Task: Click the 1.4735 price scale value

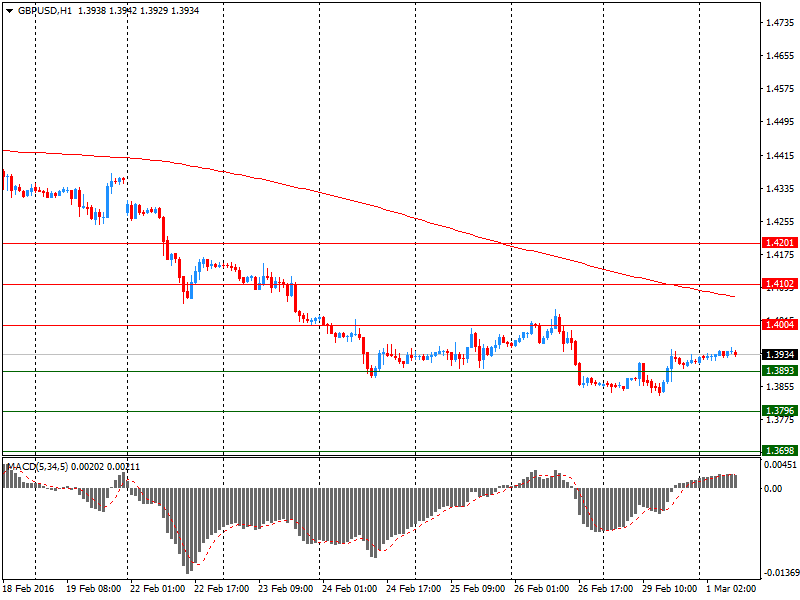Action: (780, 22)
